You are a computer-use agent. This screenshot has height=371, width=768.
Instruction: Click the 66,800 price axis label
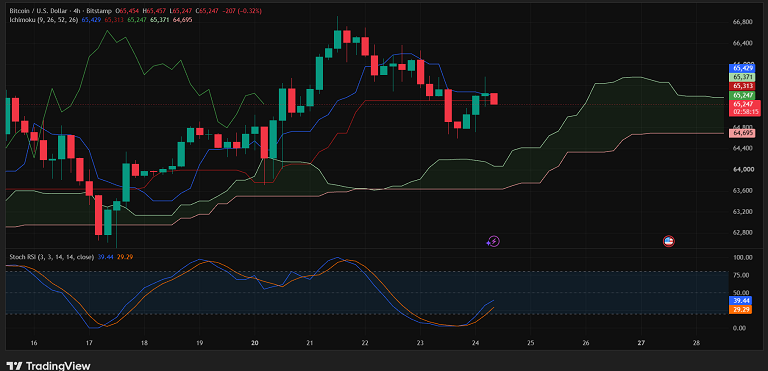(743, 22)
